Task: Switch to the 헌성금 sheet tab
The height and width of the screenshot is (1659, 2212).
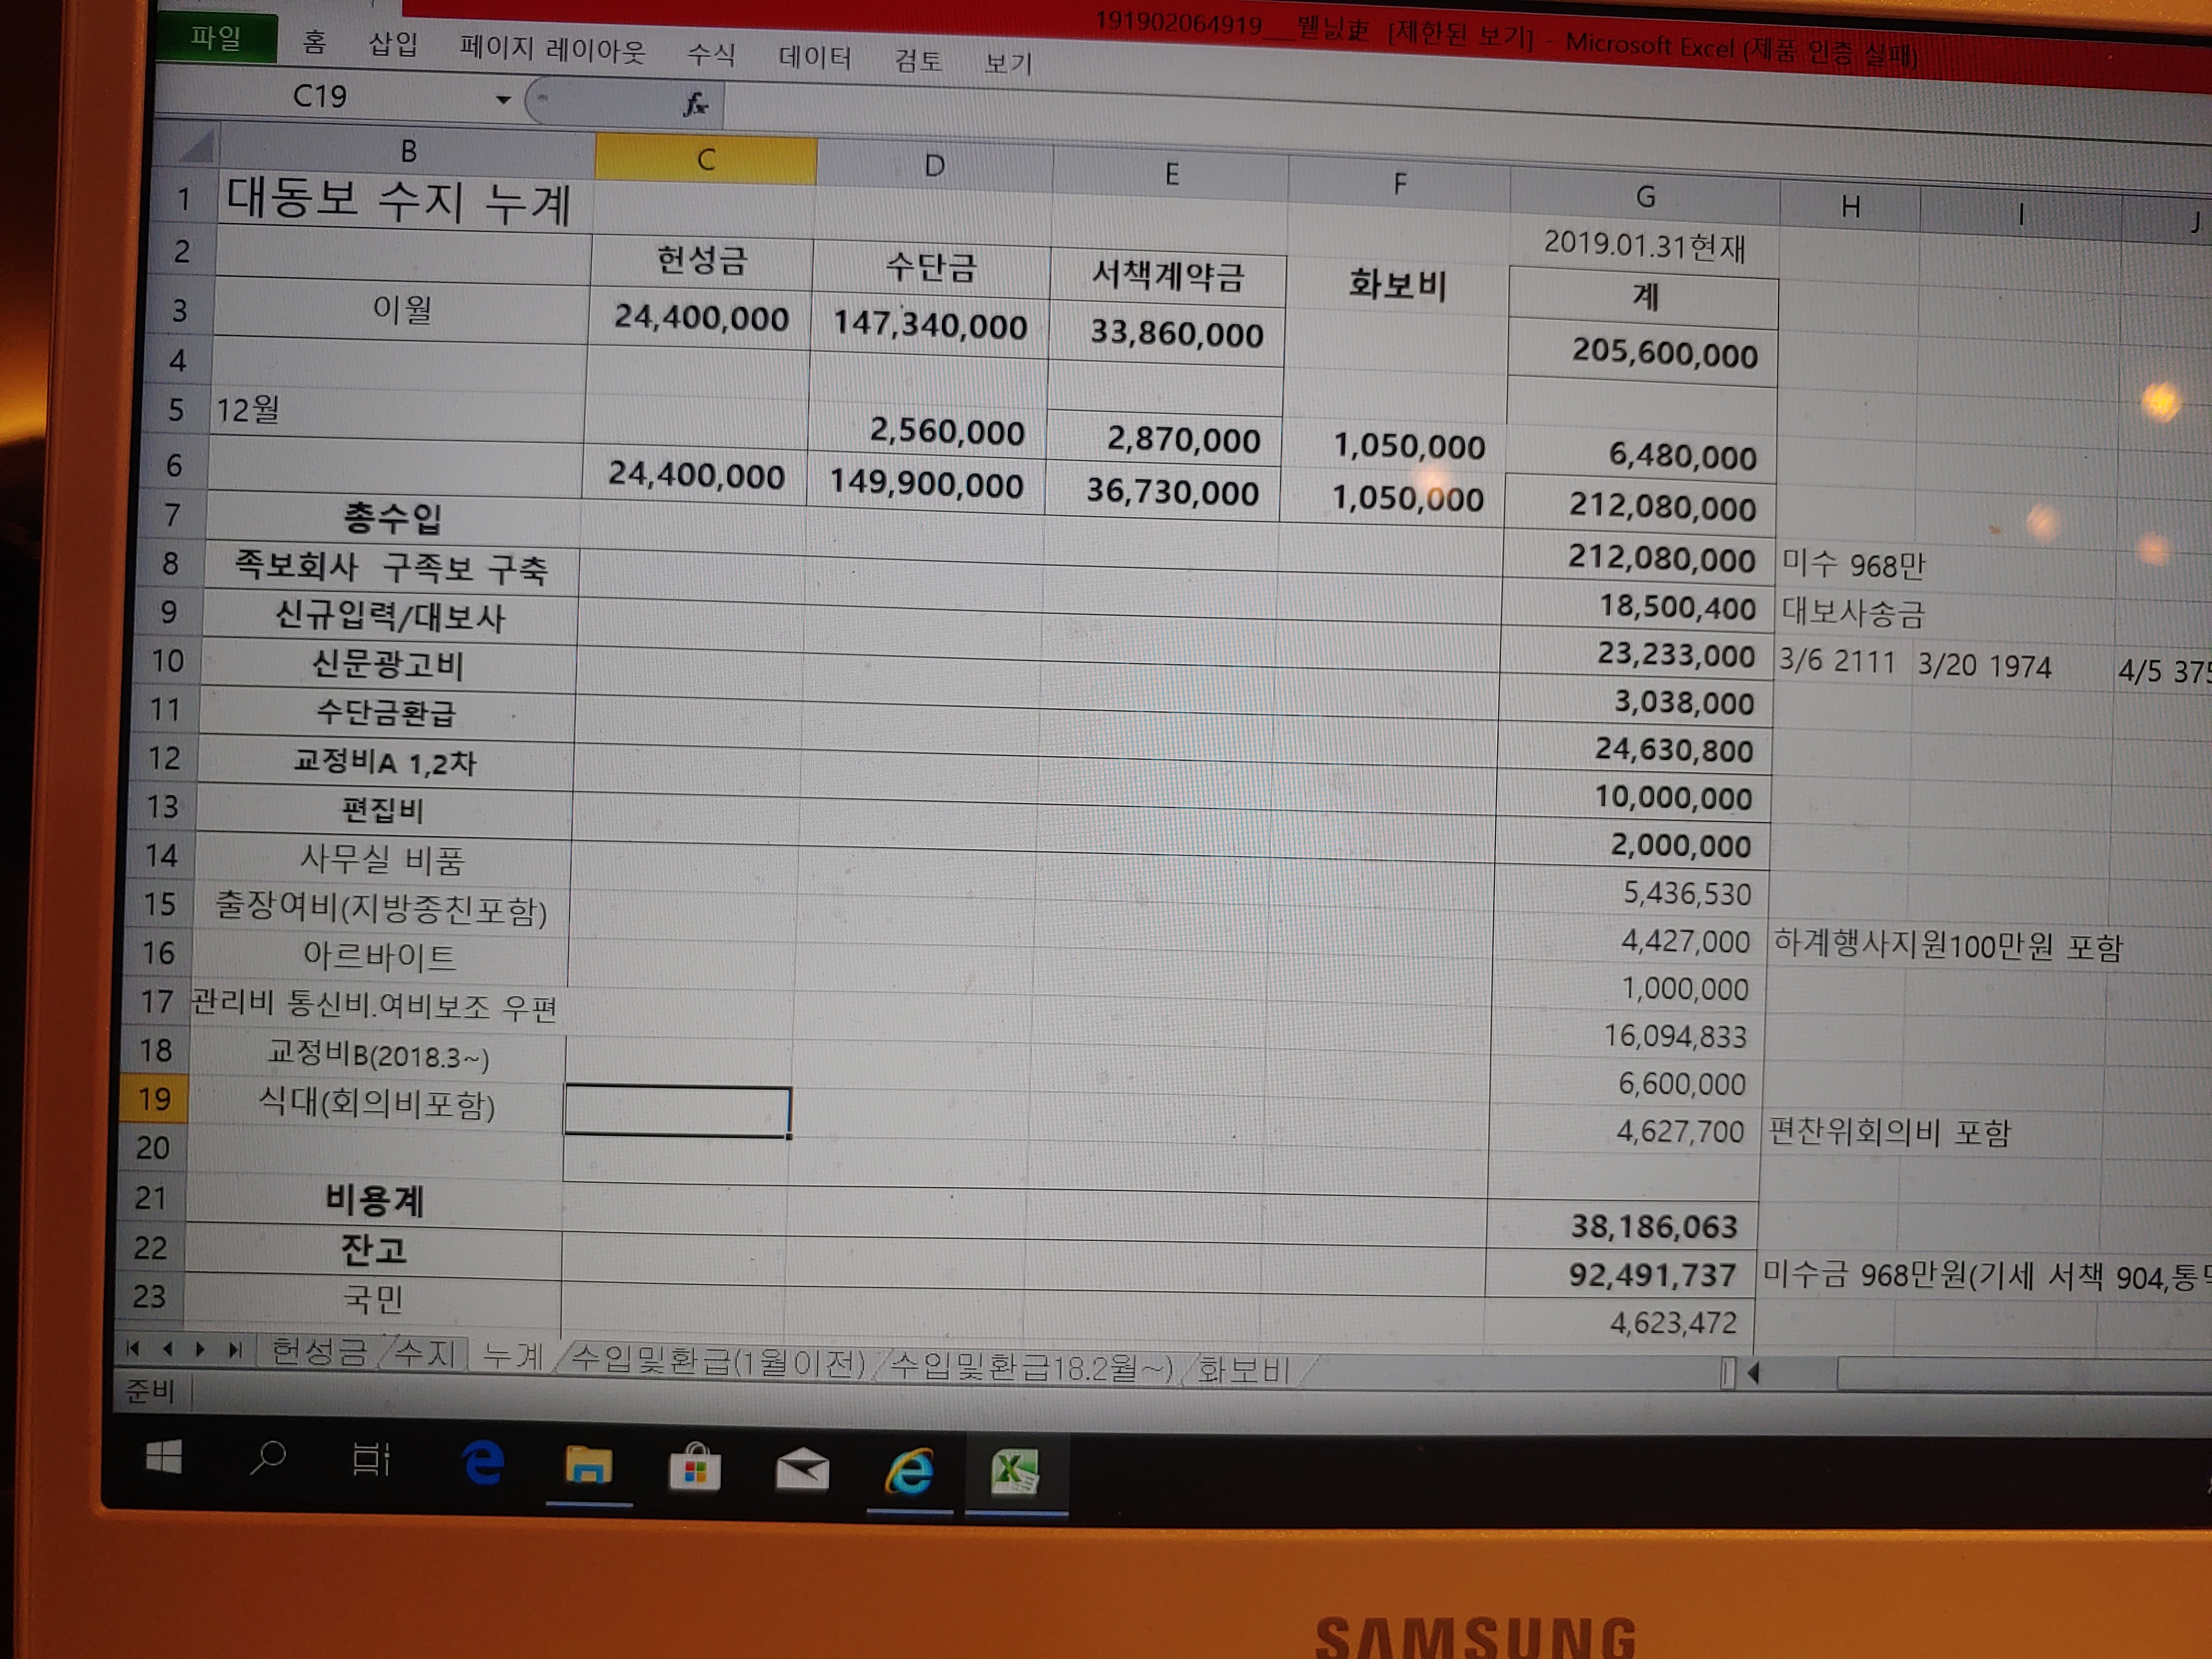Action: 320,1352
